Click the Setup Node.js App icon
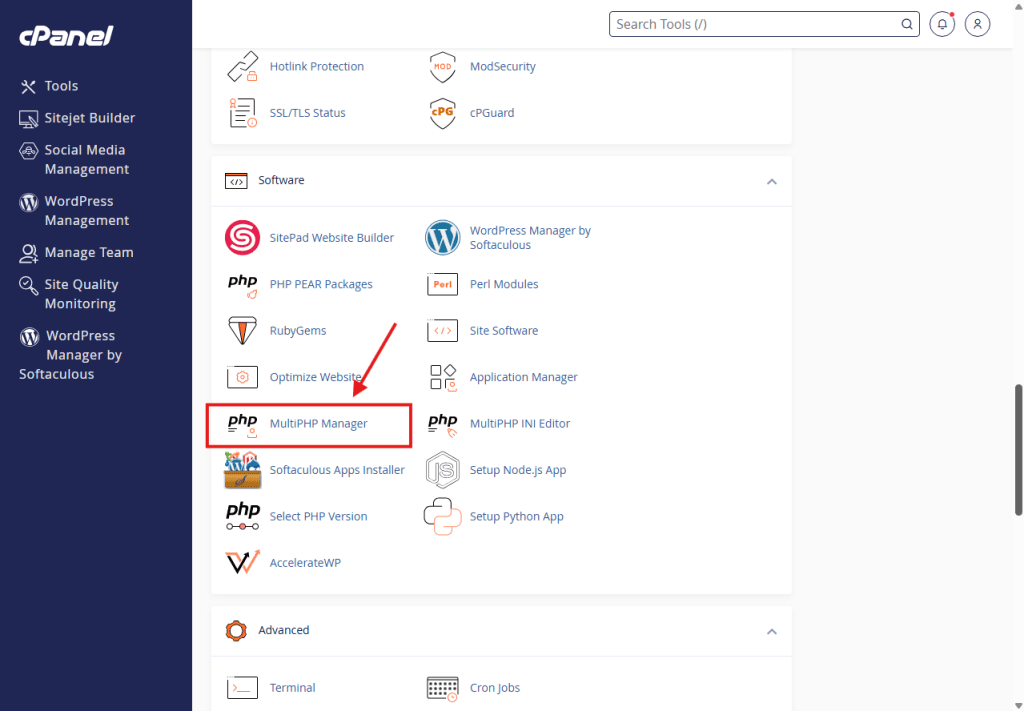 442,470
